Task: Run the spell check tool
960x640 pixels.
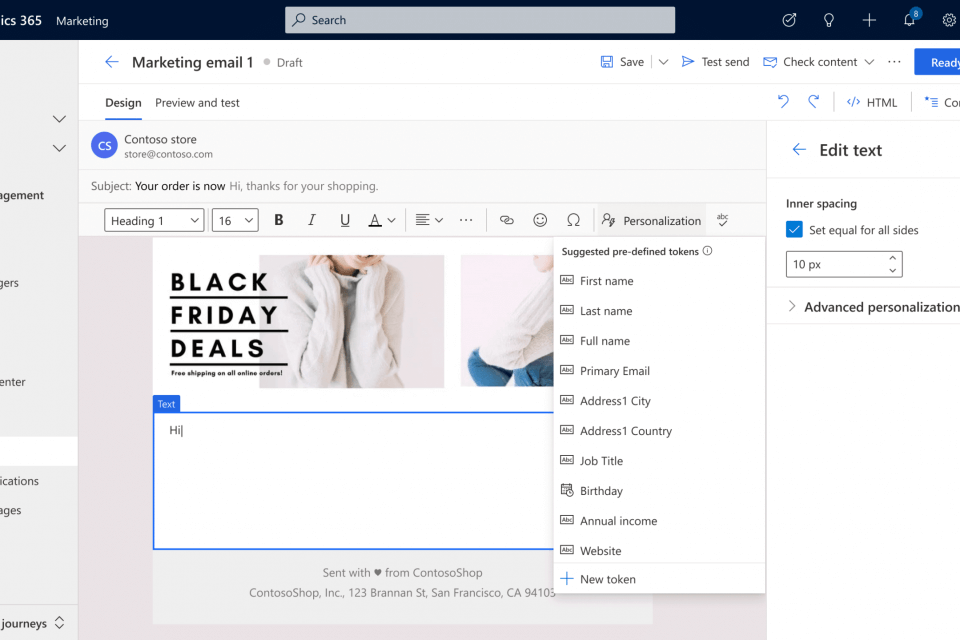Action: pyautogui.click(x=722, y=220)
